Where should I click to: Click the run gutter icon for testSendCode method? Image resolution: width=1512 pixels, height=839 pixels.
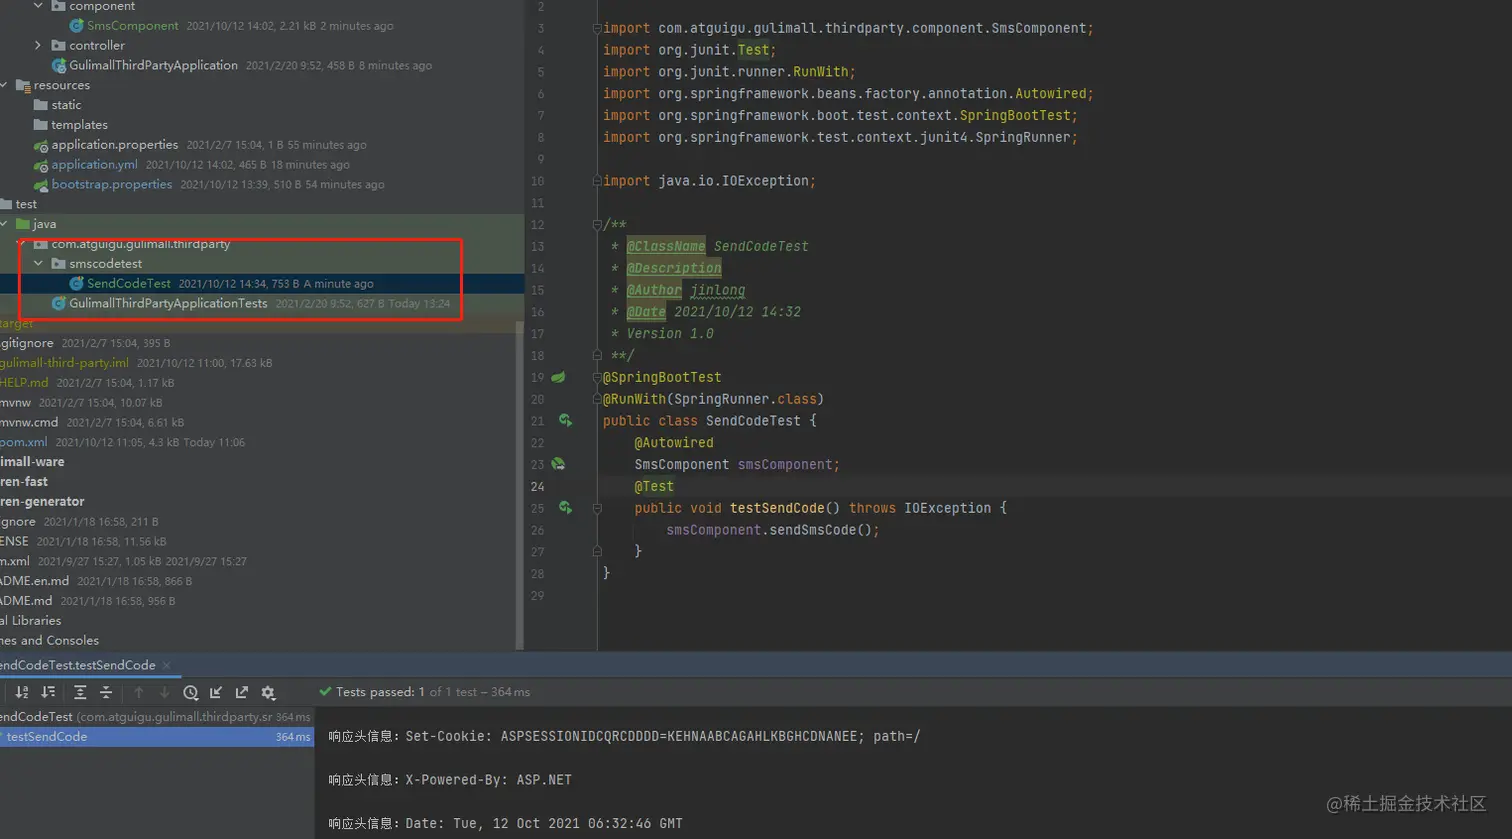pos(565,508)
